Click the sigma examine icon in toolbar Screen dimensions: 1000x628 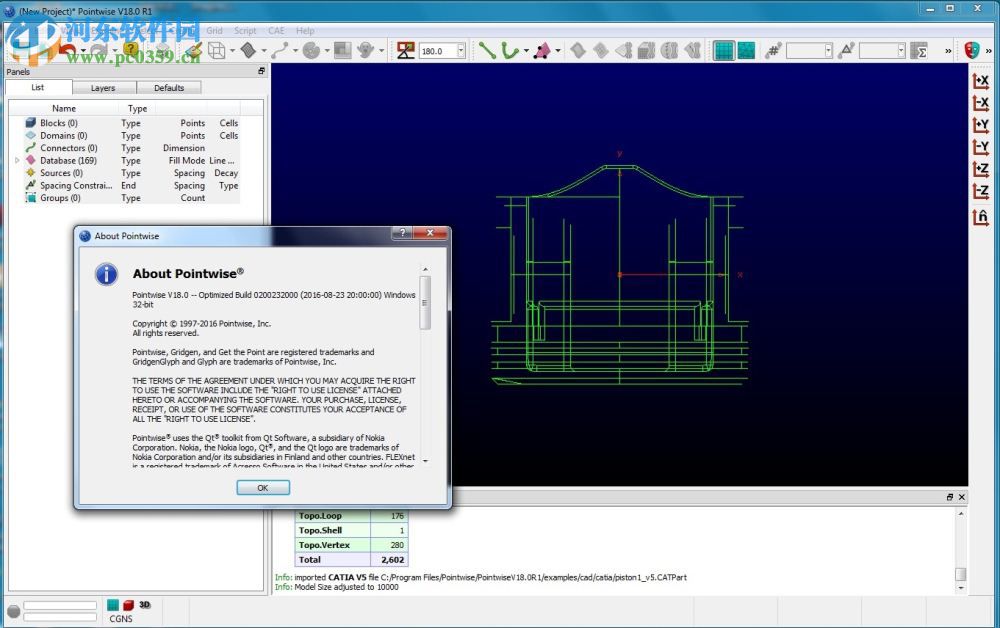point(920,50)
